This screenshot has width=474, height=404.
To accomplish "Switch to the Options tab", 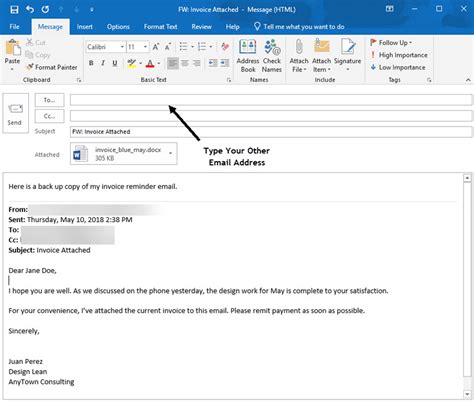I will tap(118, 27).
